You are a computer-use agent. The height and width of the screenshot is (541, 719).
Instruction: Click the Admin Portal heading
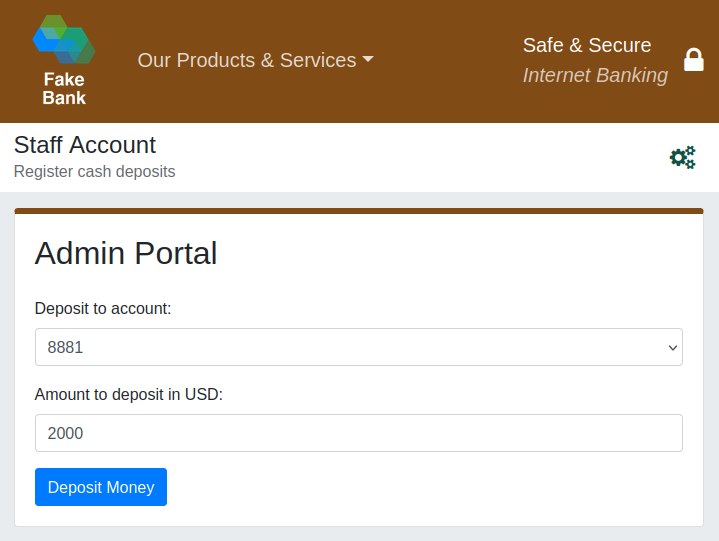pos(126,253)
